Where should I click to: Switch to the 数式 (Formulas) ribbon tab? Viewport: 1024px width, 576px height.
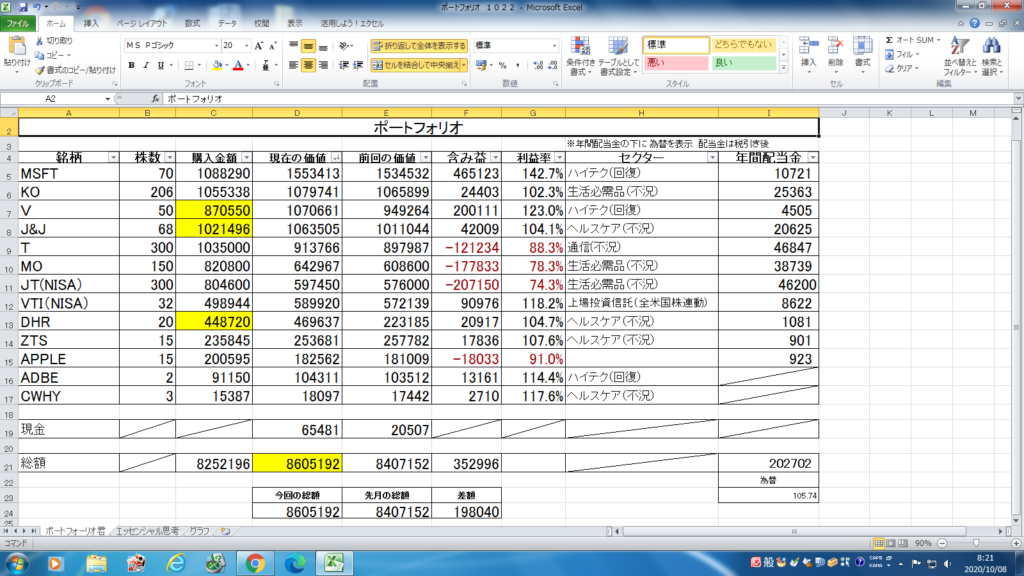tap(192, 24)
